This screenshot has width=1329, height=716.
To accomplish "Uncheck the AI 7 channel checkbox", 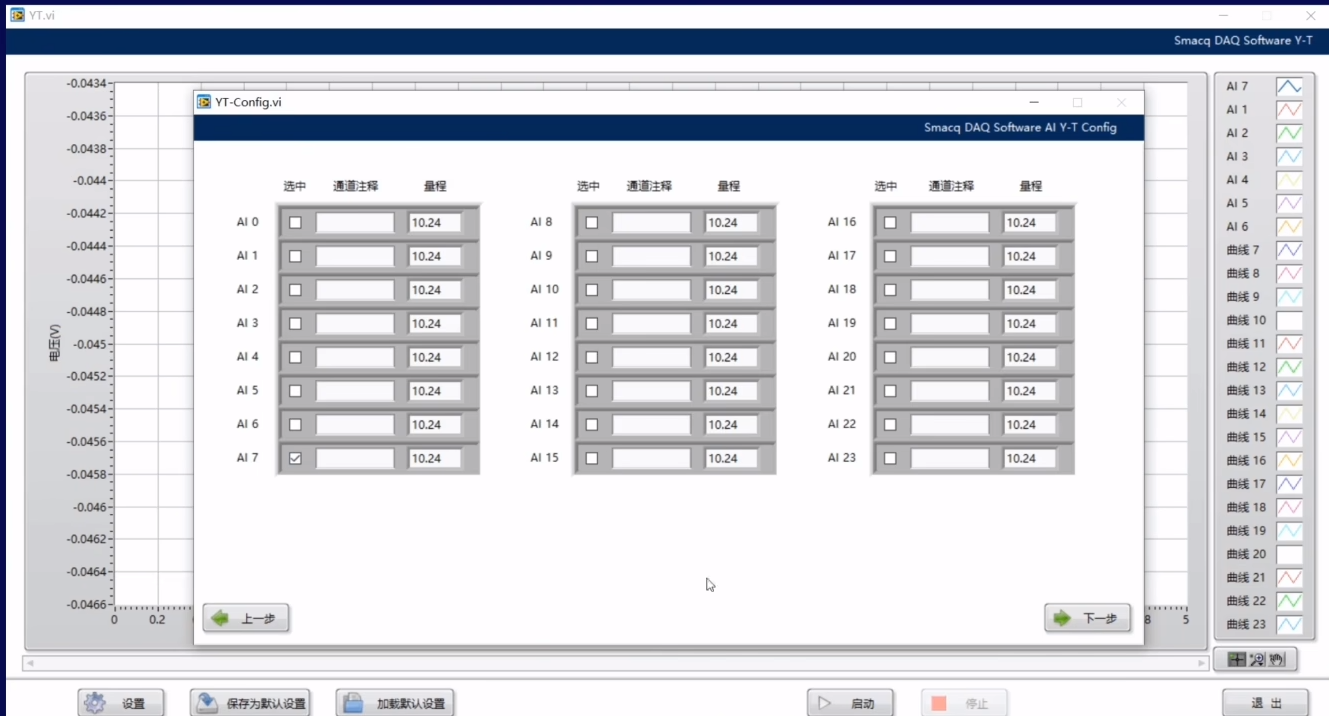I will 295,458.
